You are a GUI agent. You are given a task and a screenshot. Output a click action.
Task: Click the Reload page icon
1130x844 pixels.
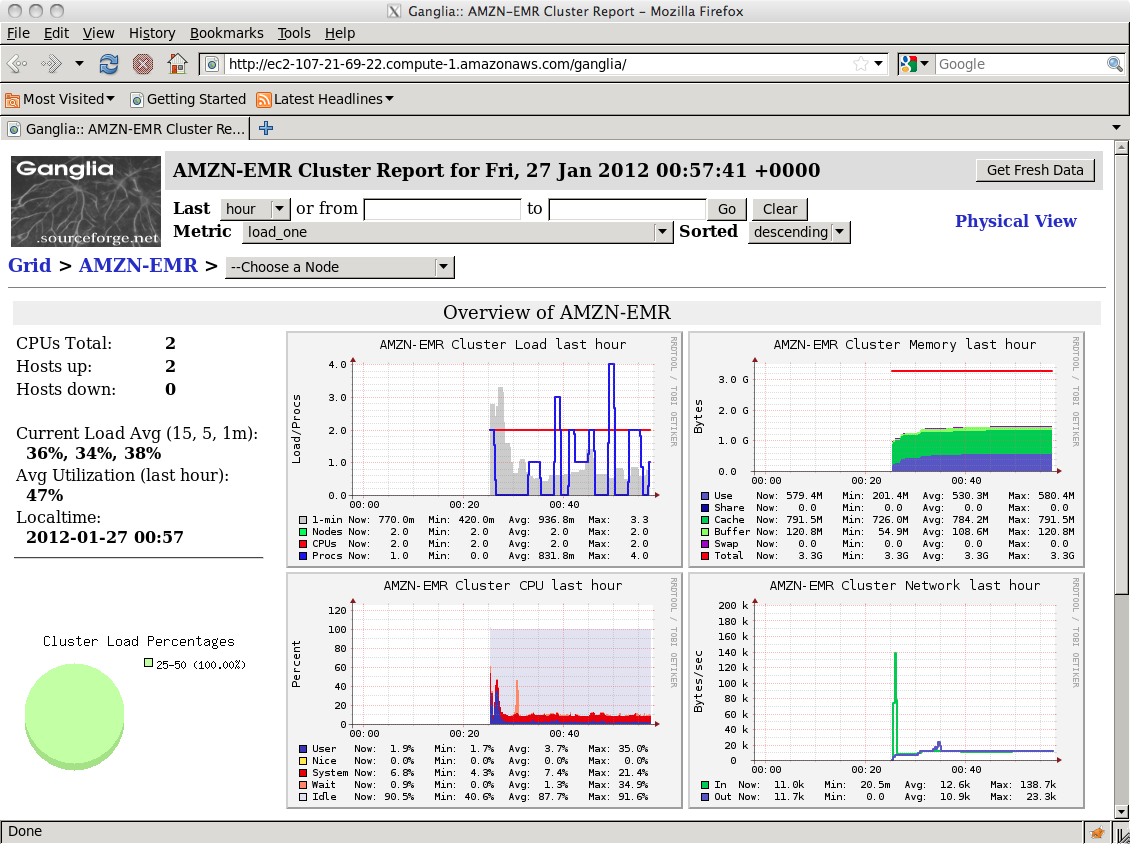click(108, 63)
